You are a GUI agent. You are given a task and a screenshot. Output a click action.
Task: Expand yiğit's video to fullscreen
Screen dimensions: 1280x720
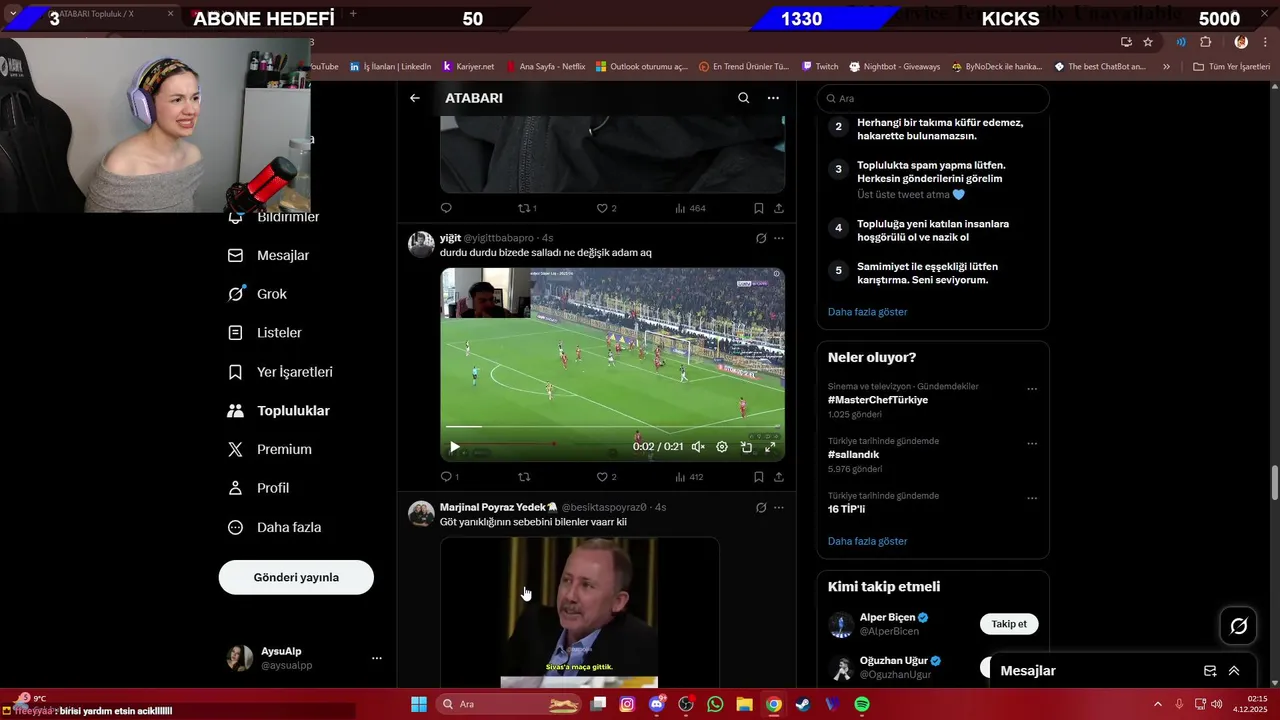(770, 447)
